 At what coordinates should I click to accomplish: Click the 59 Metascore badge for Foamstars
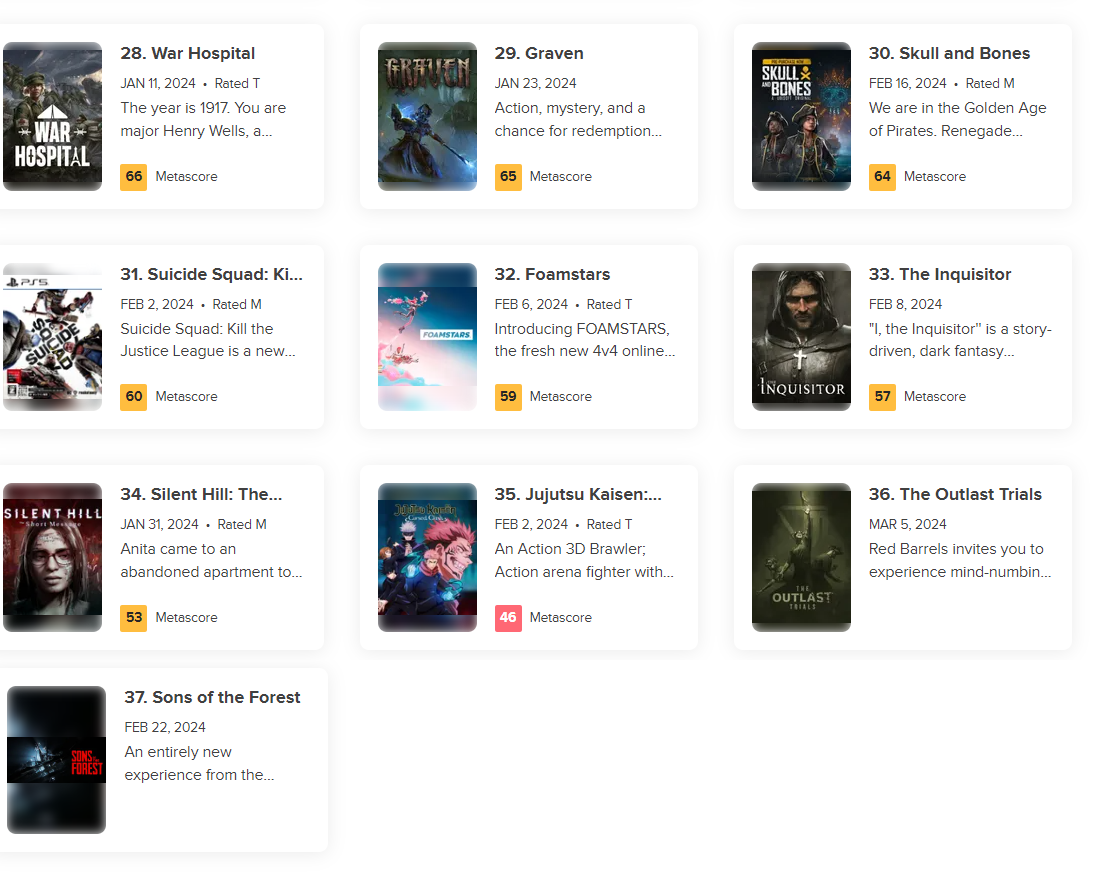[508, 397]
